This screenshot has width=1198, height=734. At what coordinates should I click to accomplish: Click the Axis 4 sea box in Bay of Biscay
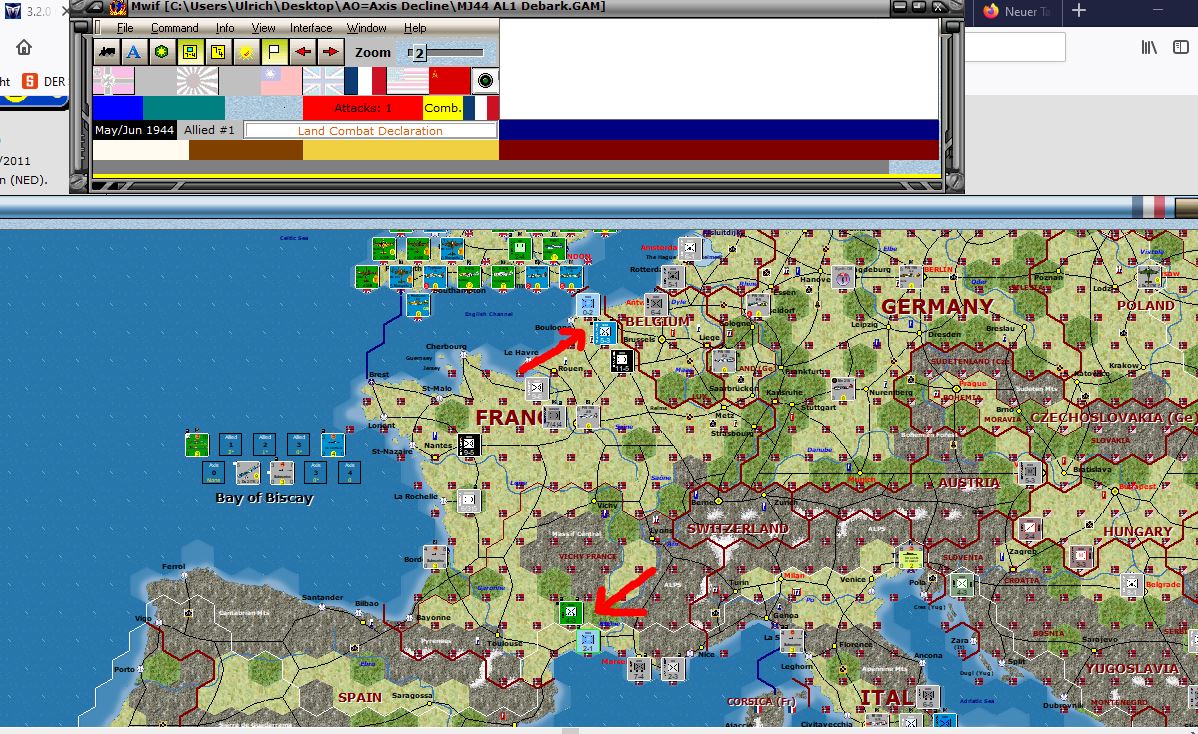[x=349, y=472]
